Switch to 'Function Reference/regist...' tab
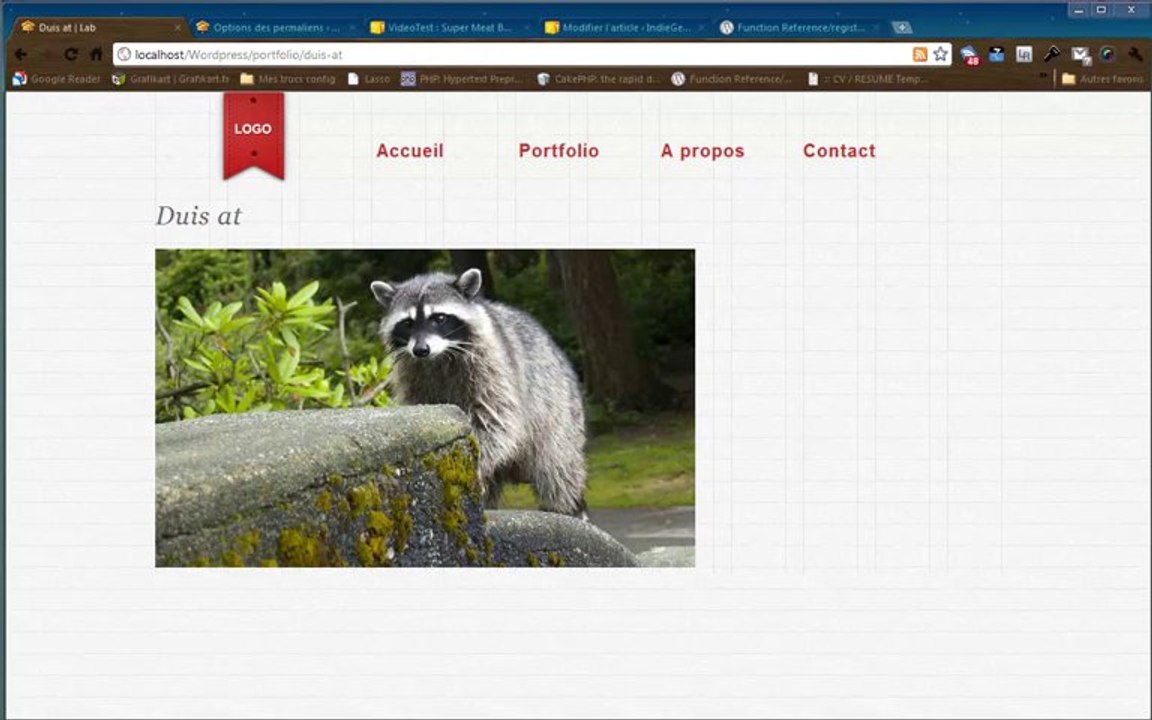Viewport: 1152px width, 720px height. tap(801, 27)
